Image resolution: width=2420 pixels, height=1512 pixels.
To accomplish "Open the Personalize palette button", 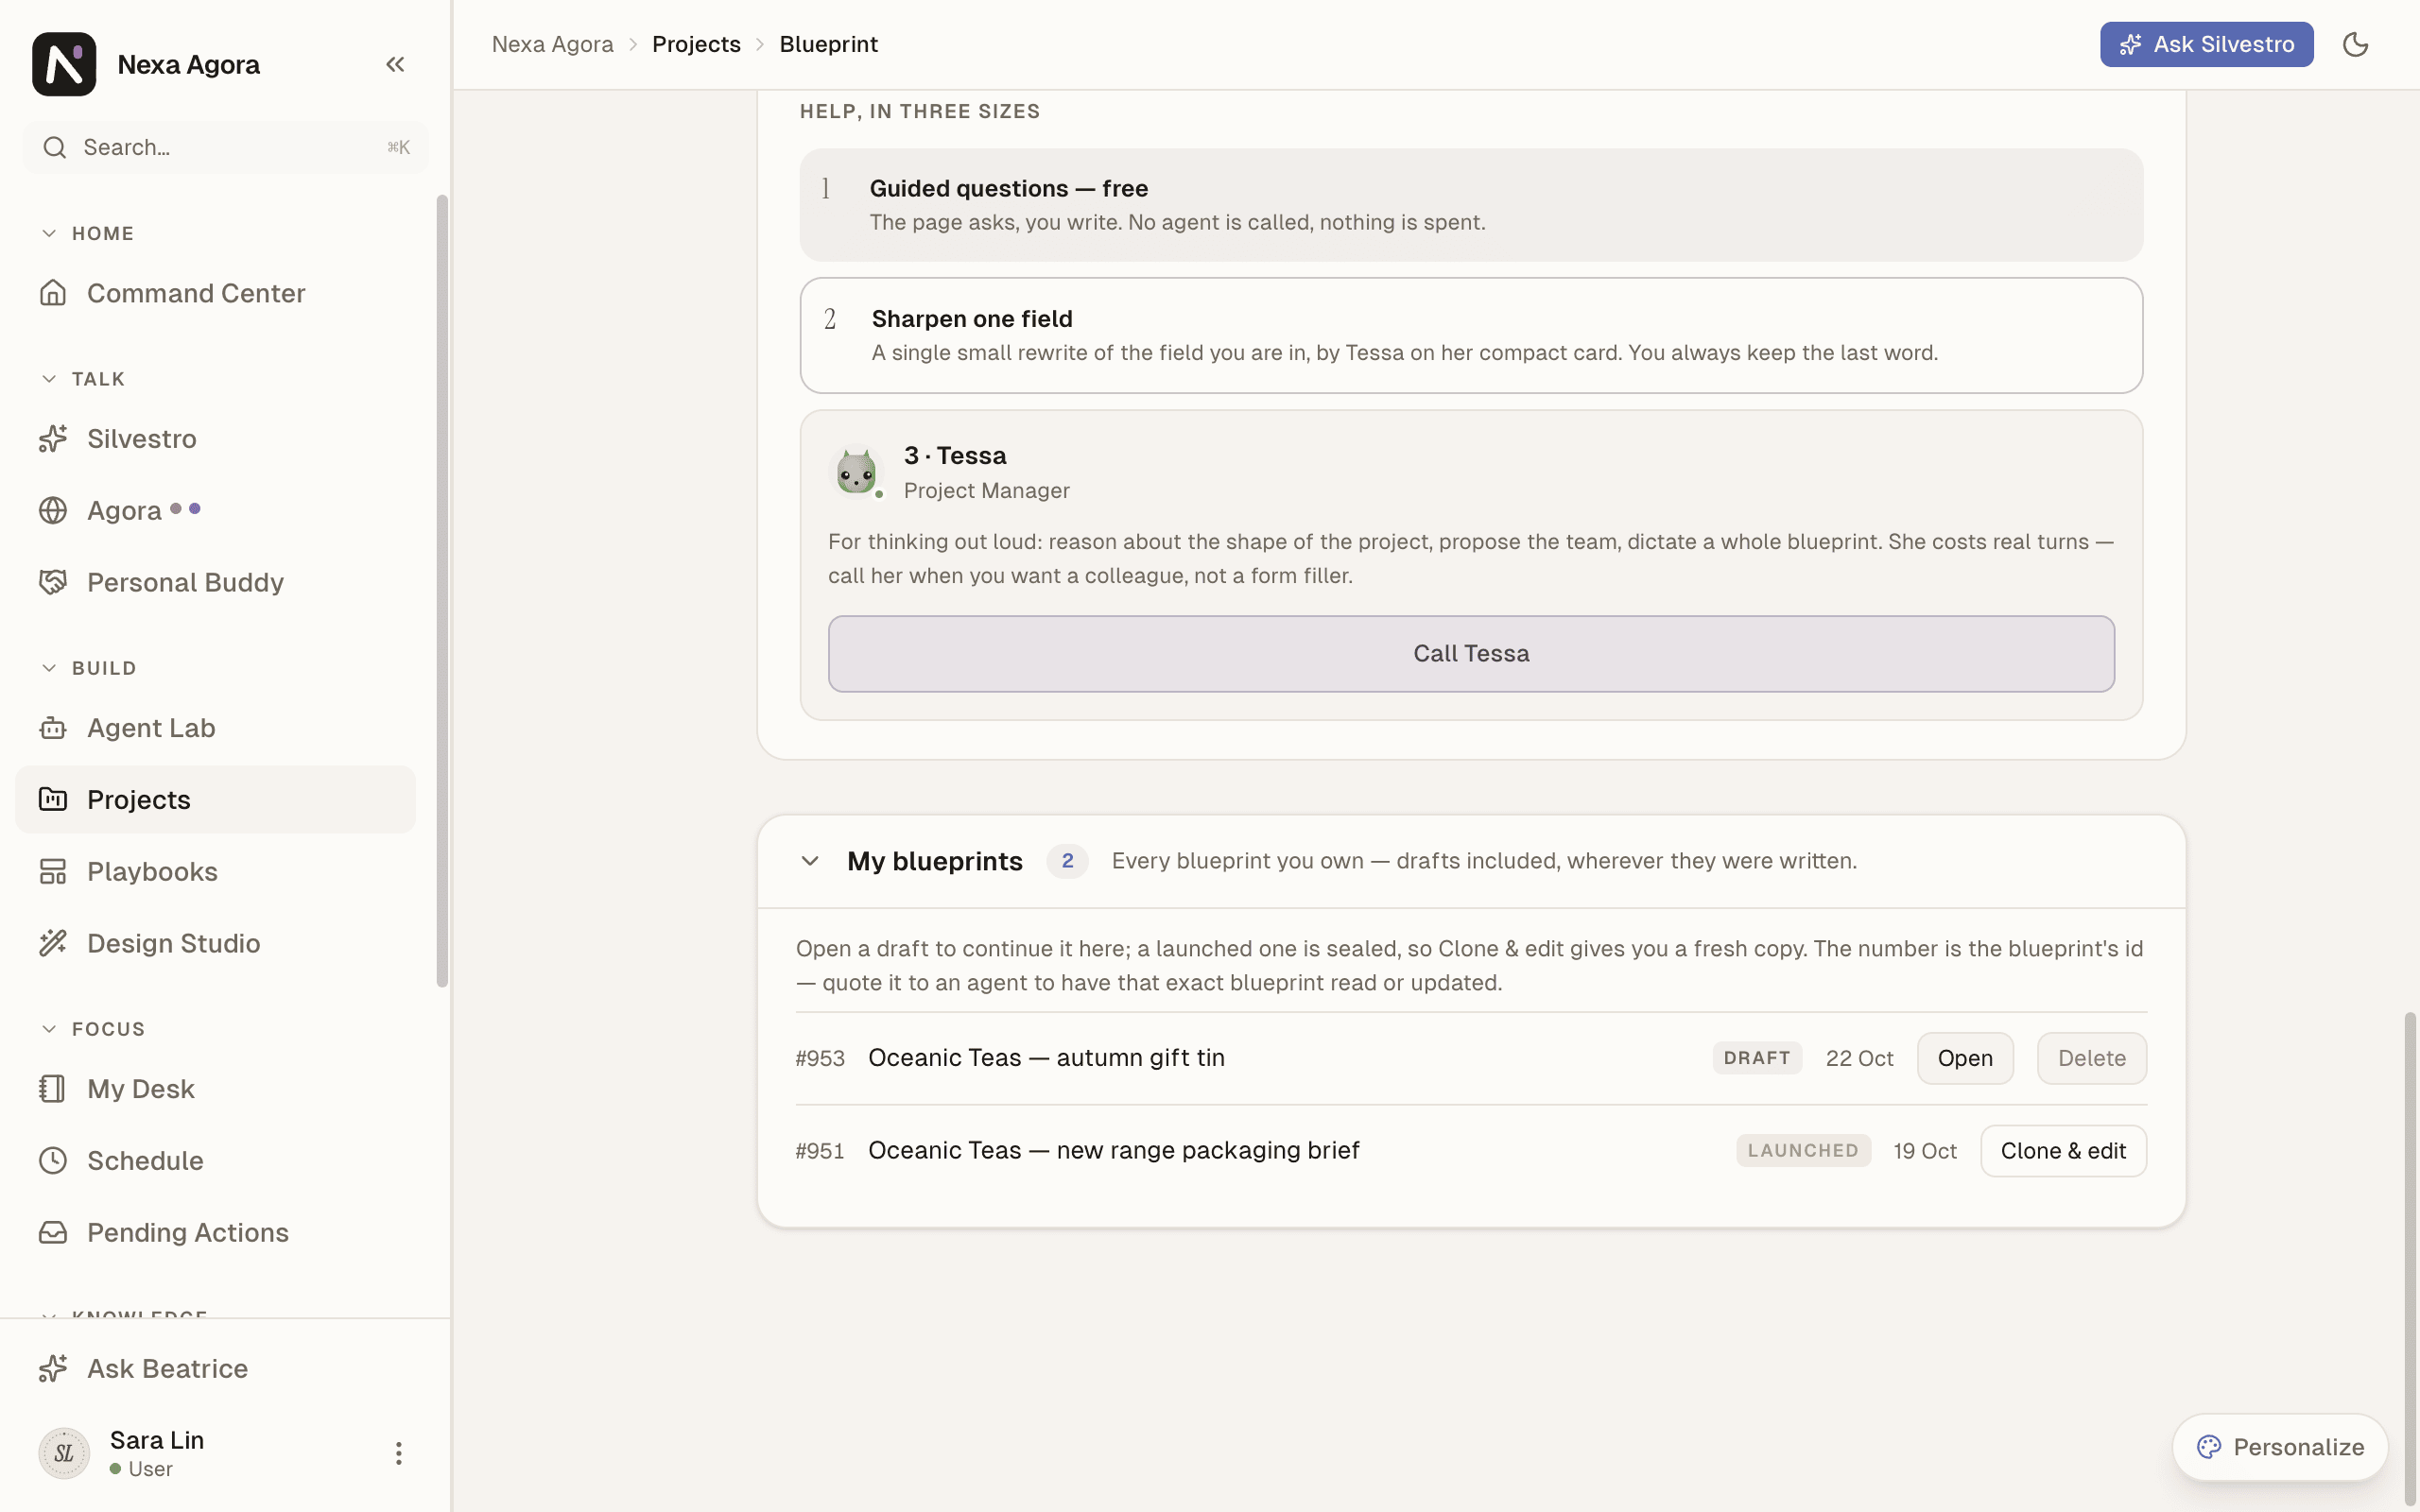I will click(x=2280, y=1447).
